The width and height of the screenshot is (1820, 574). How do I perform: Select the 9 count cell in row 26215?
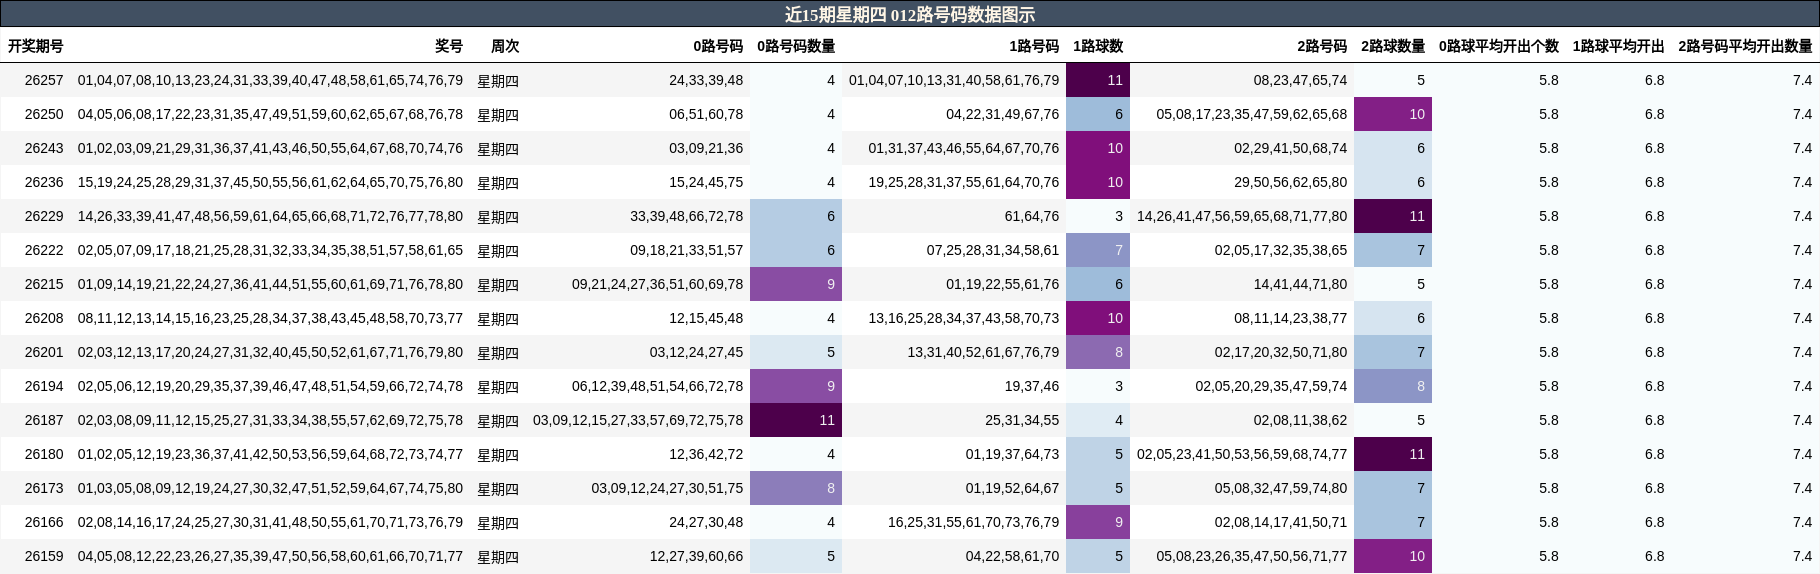[796, 284]
